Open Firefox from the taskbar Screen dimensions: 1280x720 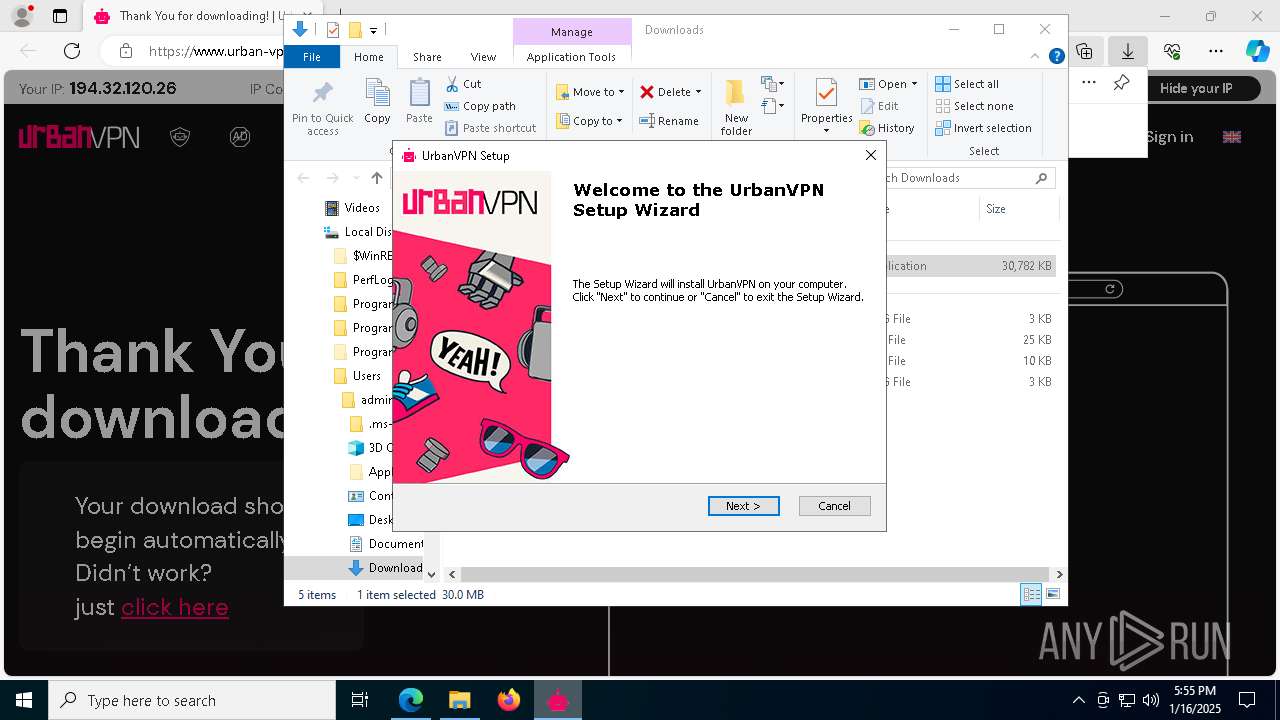(508, 700)
